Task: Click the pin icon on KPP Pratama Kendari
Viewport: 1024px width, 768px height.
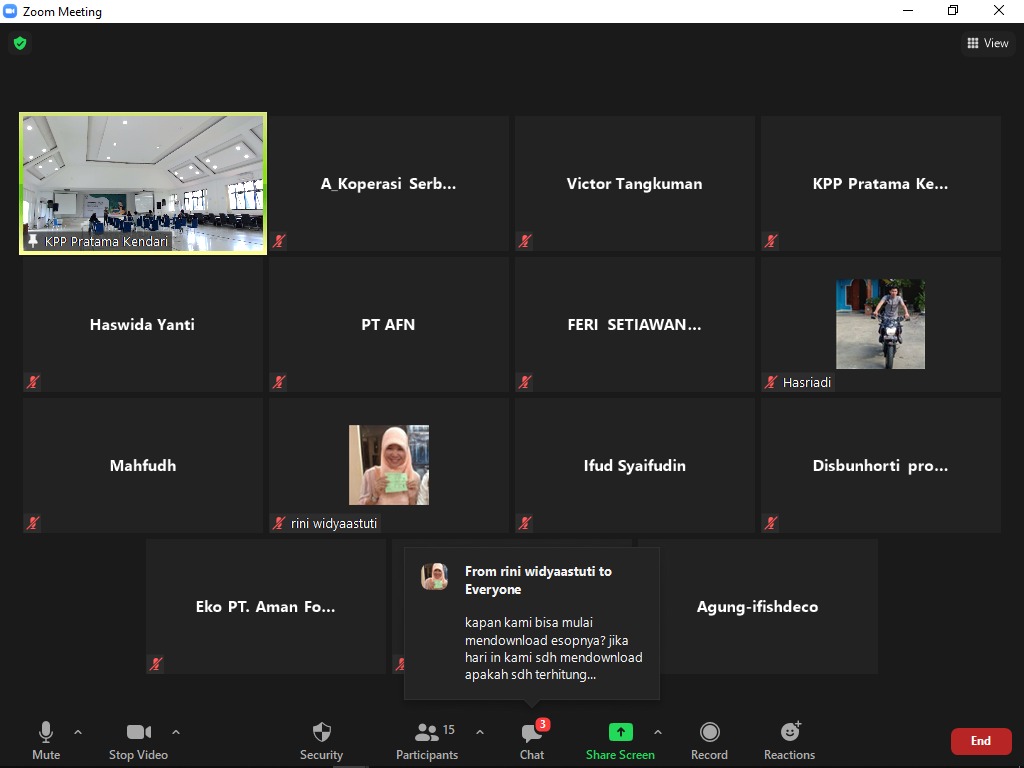Action: [x=33, y=241]
